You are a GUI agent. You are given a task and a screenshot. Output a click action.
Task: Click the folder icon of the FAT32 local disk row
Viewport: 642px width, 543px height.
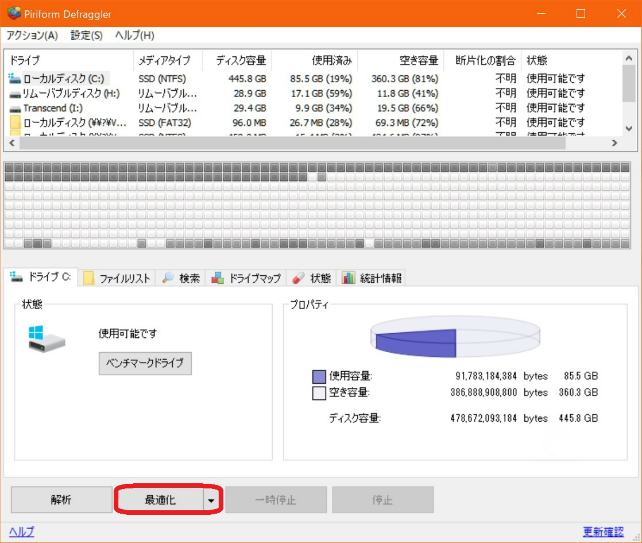15,122
